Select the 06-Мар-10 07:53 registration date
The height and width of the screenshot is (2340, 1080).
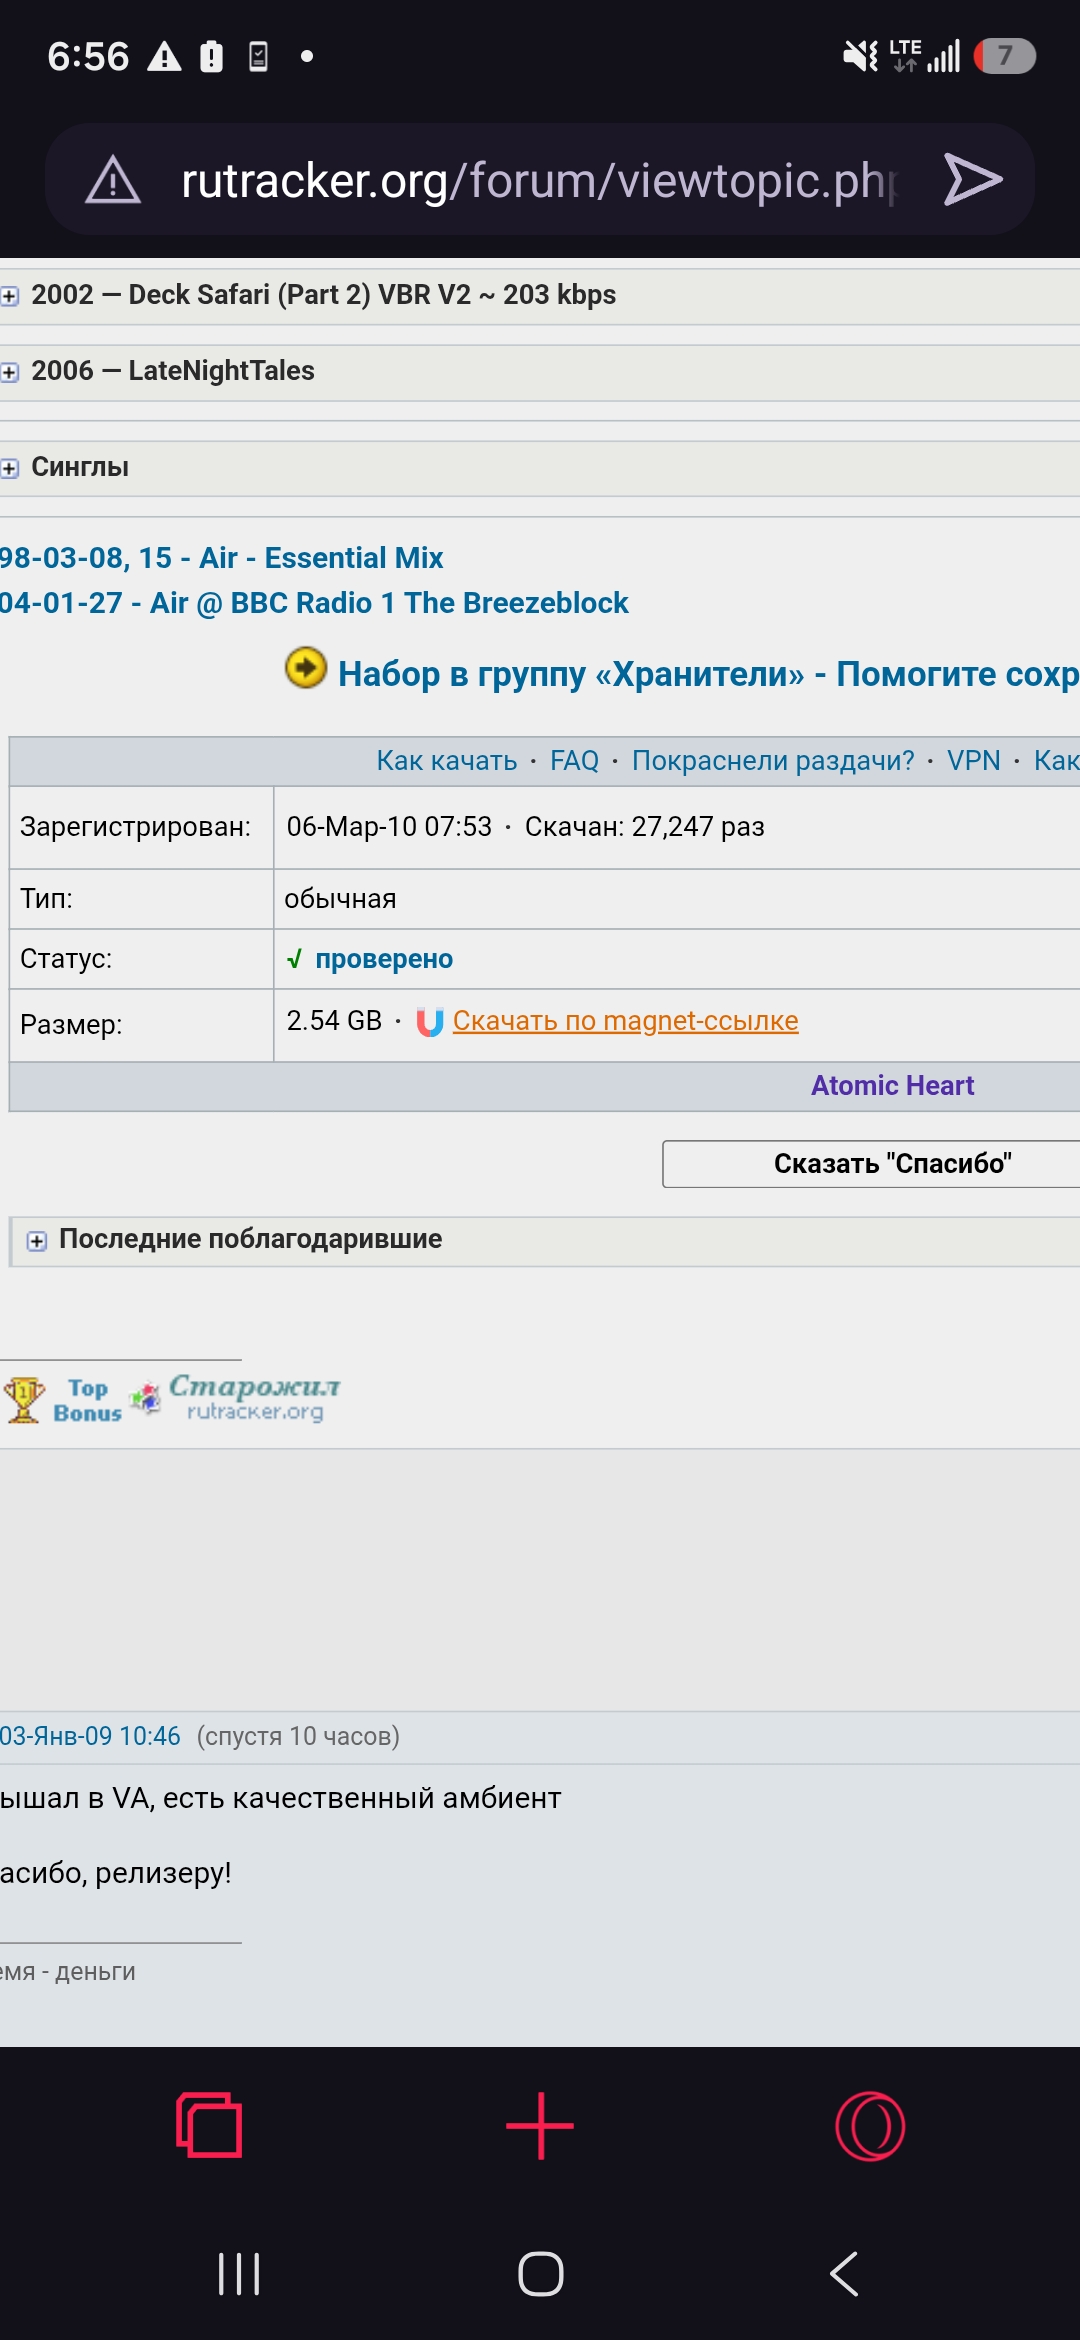(389, 827)
